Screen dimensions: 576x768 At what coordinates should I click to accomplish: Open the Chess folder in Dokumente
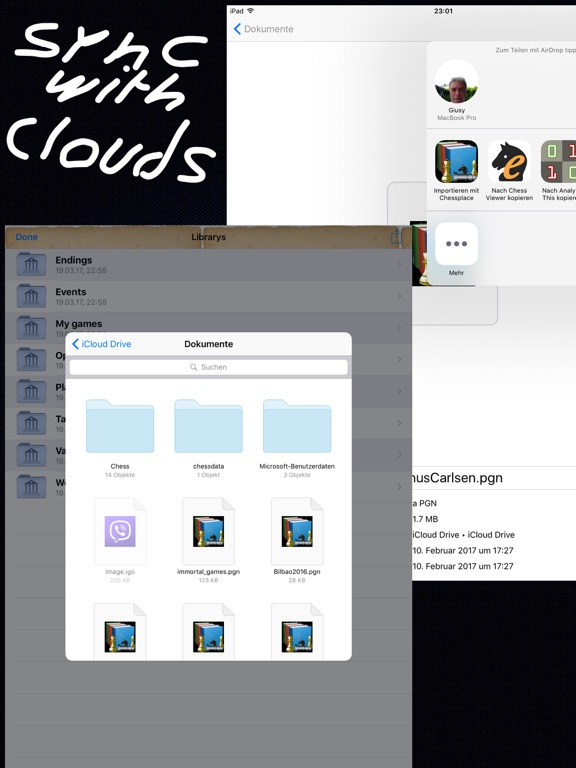pyautogui.click(x=120, y=426)
